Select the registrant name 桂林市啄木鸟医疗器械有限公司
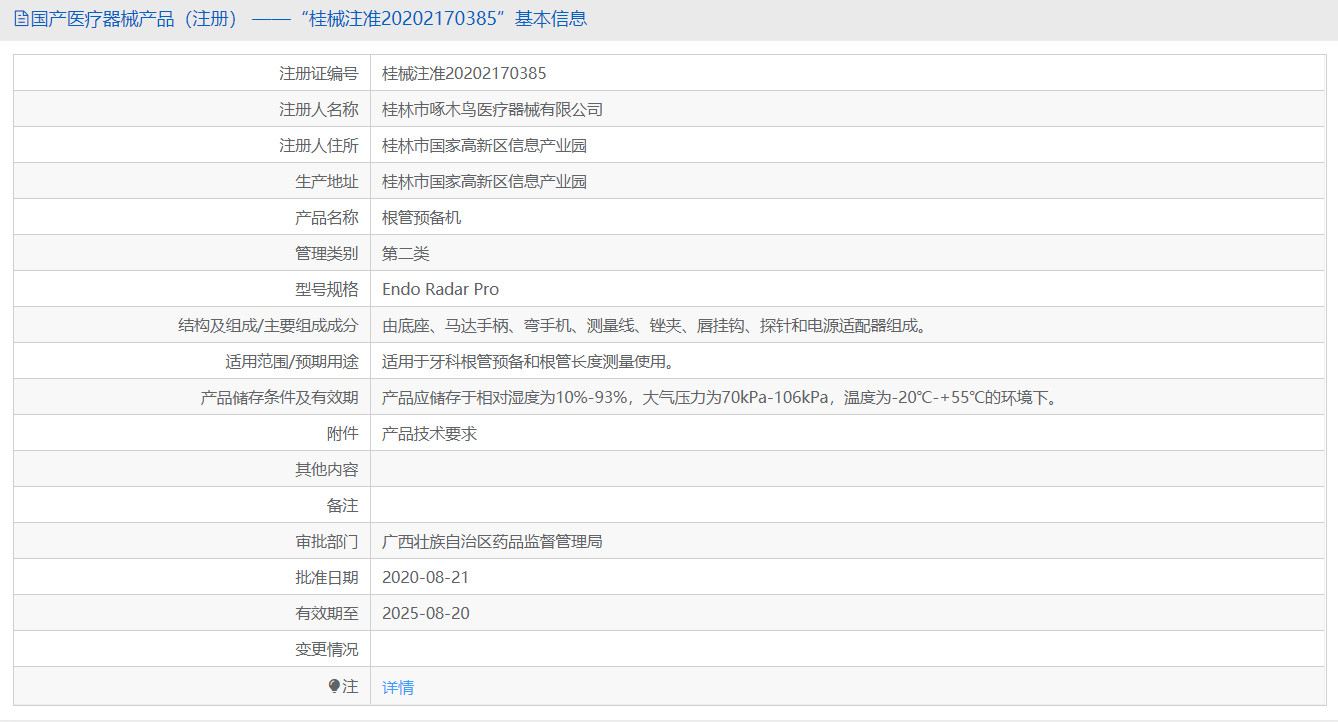Screen dimensions: 1338x722 point(493,109)
